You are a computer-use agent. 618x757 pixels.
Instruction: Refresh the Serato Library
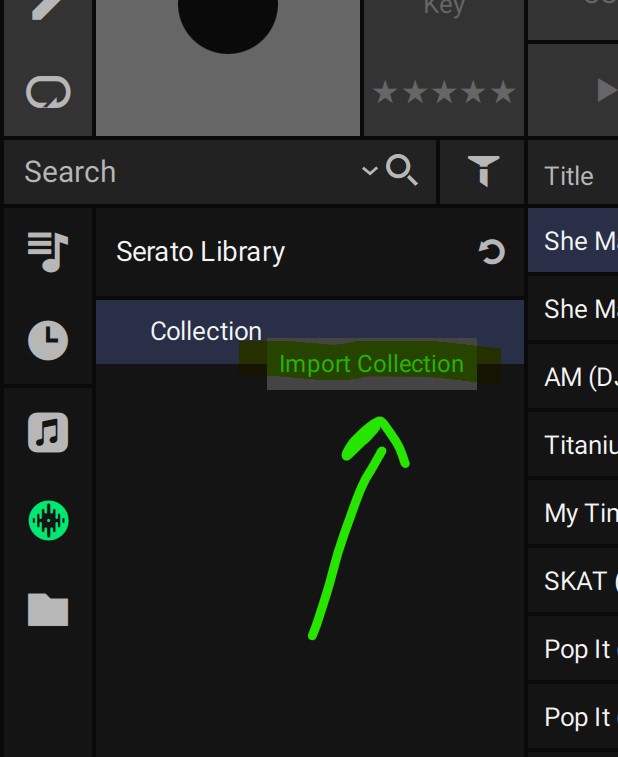(492, 252)
